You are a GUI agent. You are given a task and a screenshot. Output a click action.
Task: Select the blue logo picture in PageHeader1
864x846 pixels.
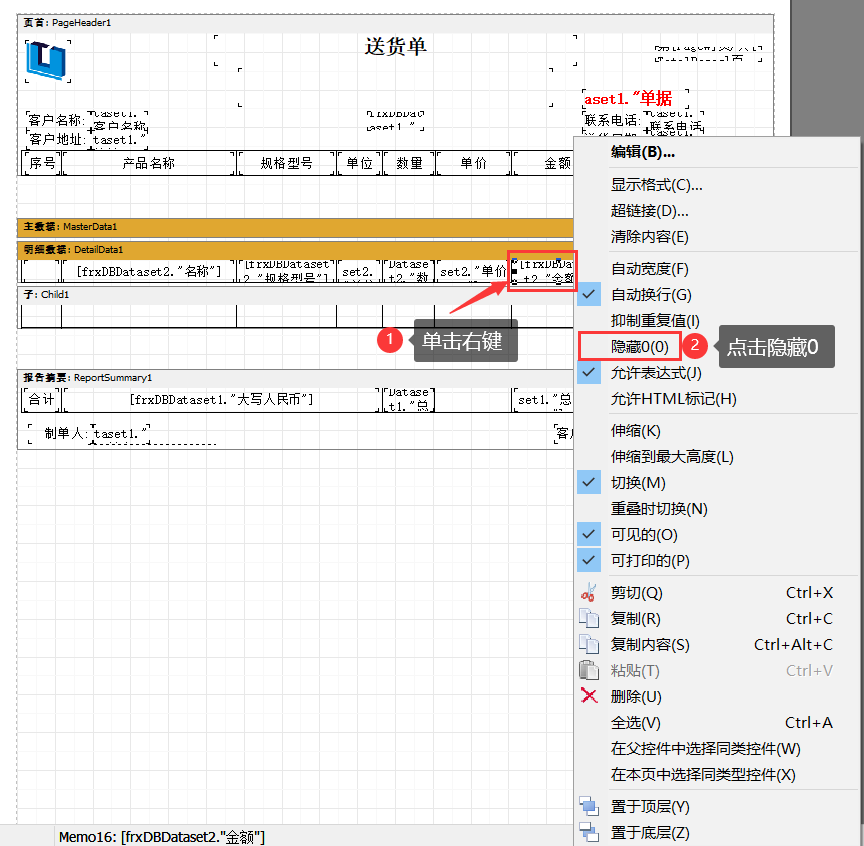pos(47,61)
